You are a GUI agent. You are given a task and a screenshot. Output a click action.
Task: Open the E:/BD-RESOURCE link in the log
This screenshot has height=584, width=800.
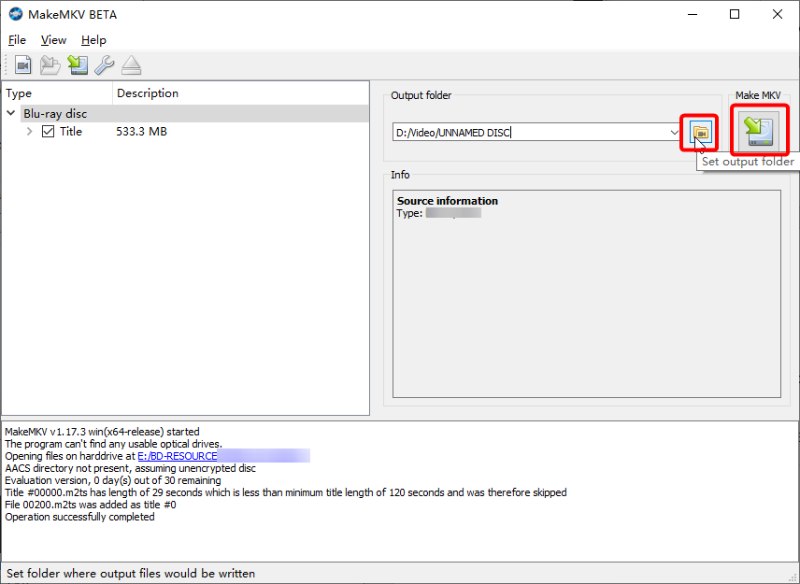pos(178,456)
